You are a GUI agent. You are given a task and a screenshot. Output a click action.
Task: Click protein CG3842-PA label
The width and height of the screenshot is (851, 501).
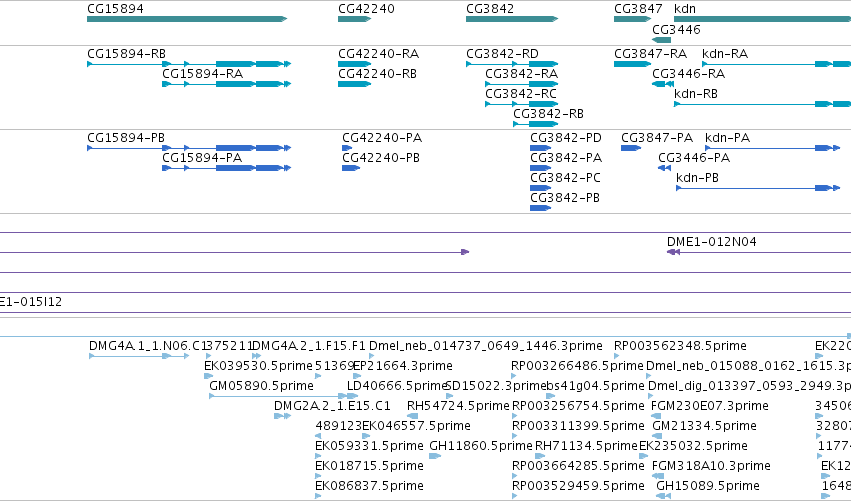[x=566, y=158]
